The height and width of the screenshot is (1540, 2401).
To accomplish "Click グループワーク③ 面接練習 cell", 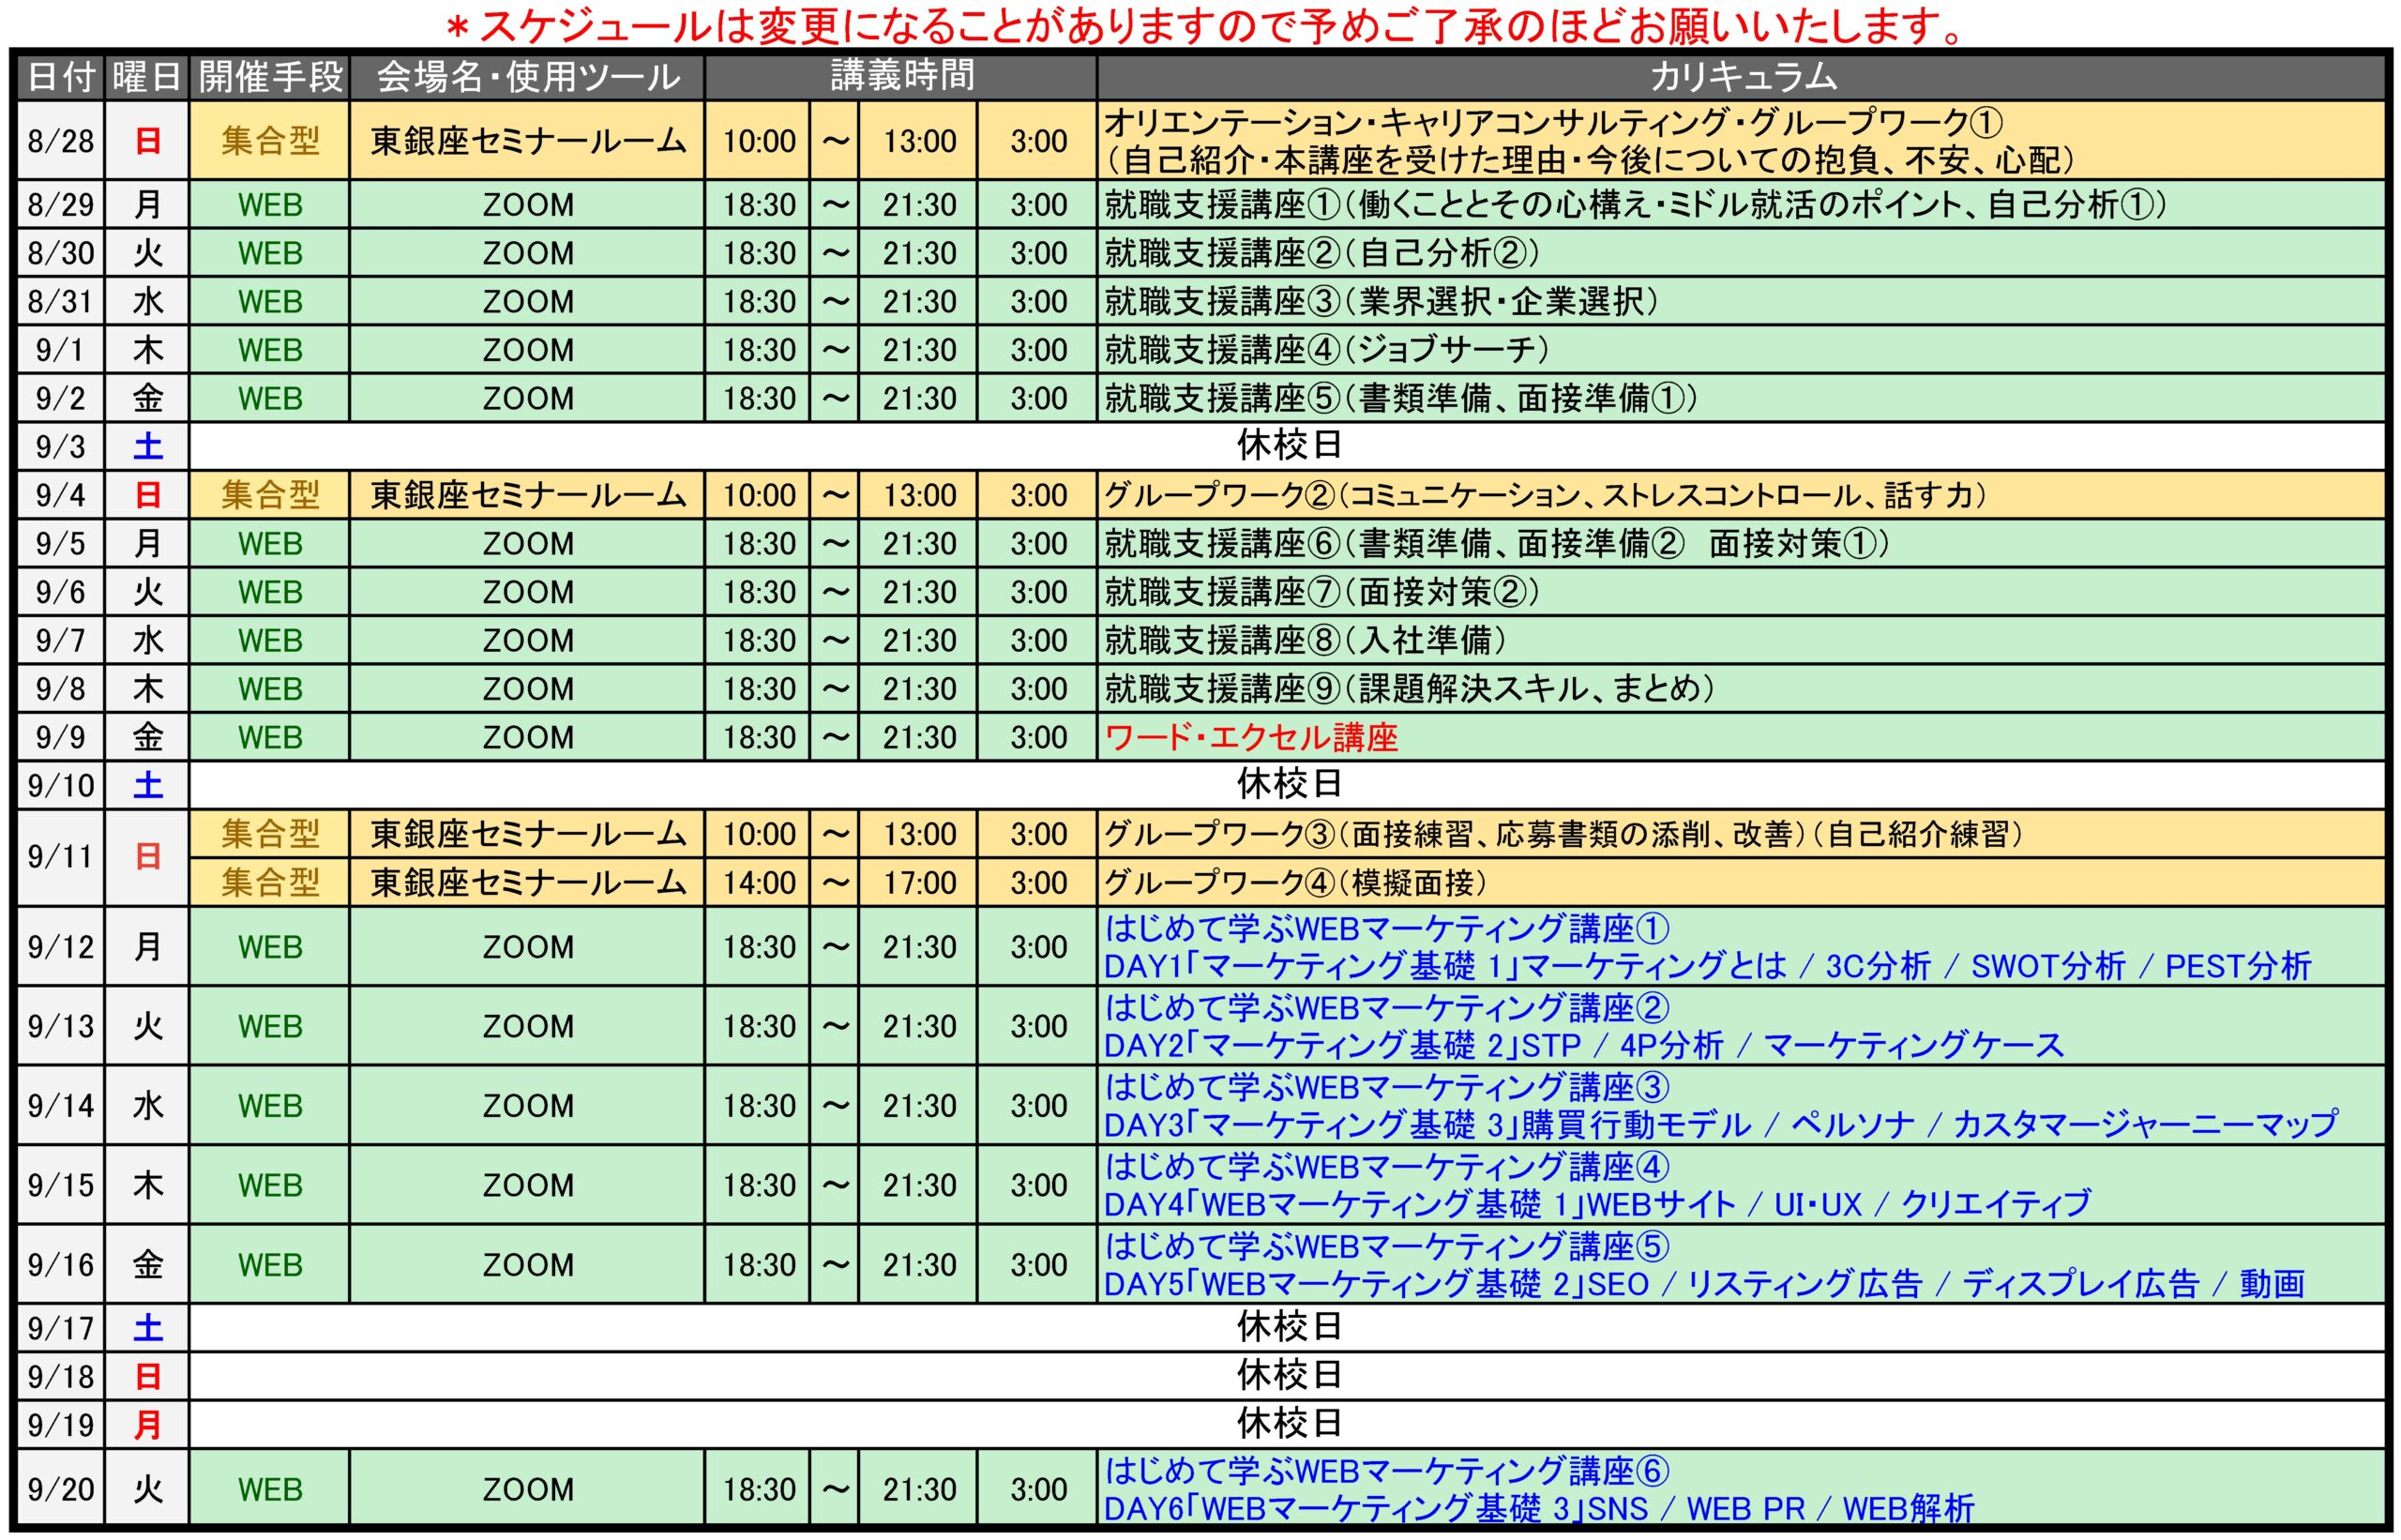I will point(1741,834).
